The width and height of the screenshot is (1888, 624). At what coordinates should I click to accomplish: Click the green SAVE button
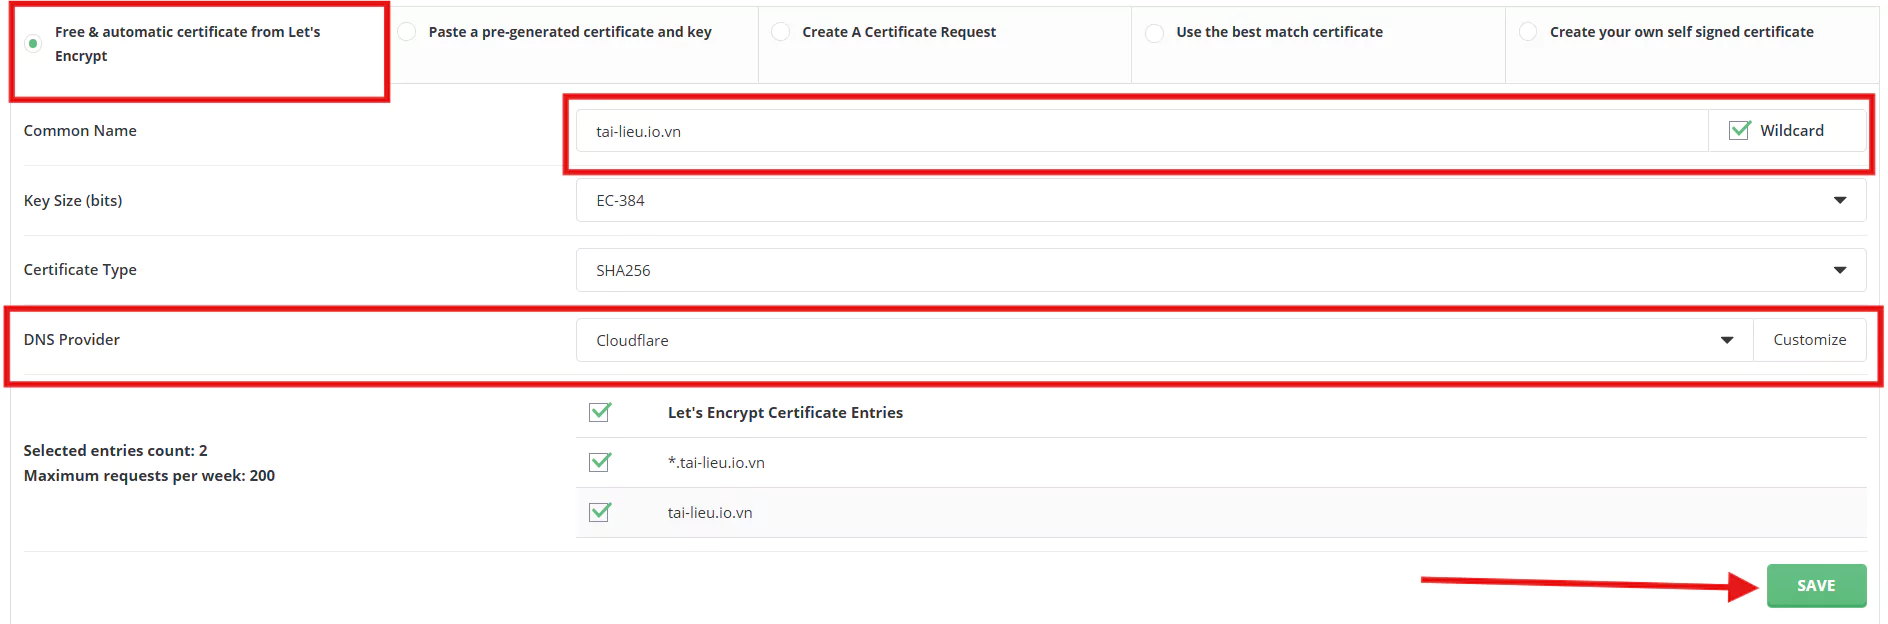tap(1816, 586)
